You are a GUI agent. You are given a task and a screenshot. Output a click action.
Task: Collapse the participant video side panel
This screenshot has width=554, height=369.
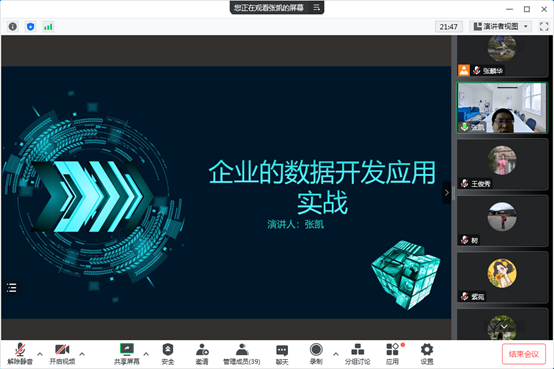(x=447, y=193)
